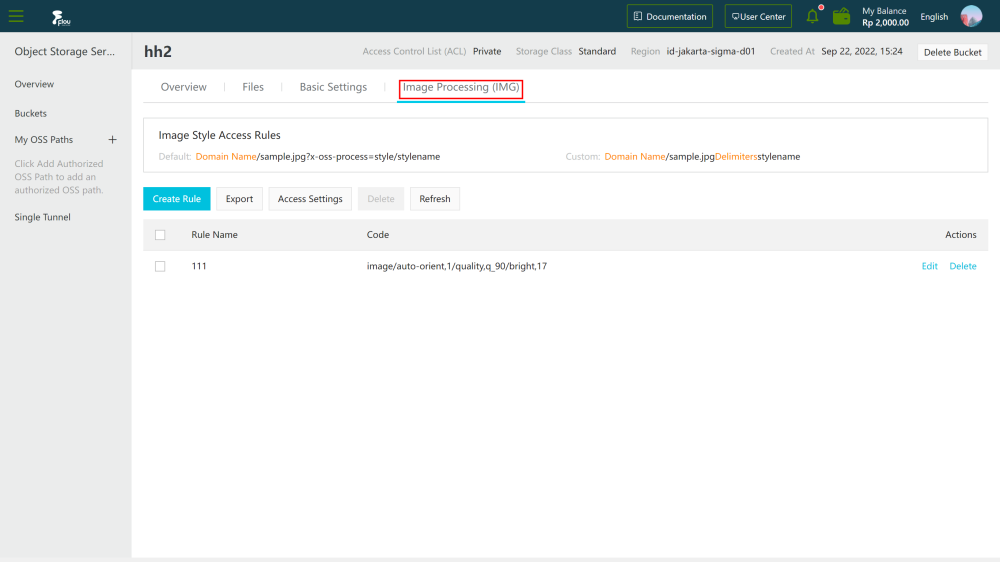The height and width of the screenshot is (562, 1000).
Task: Edit rule 111
Action: pos(929,266)
